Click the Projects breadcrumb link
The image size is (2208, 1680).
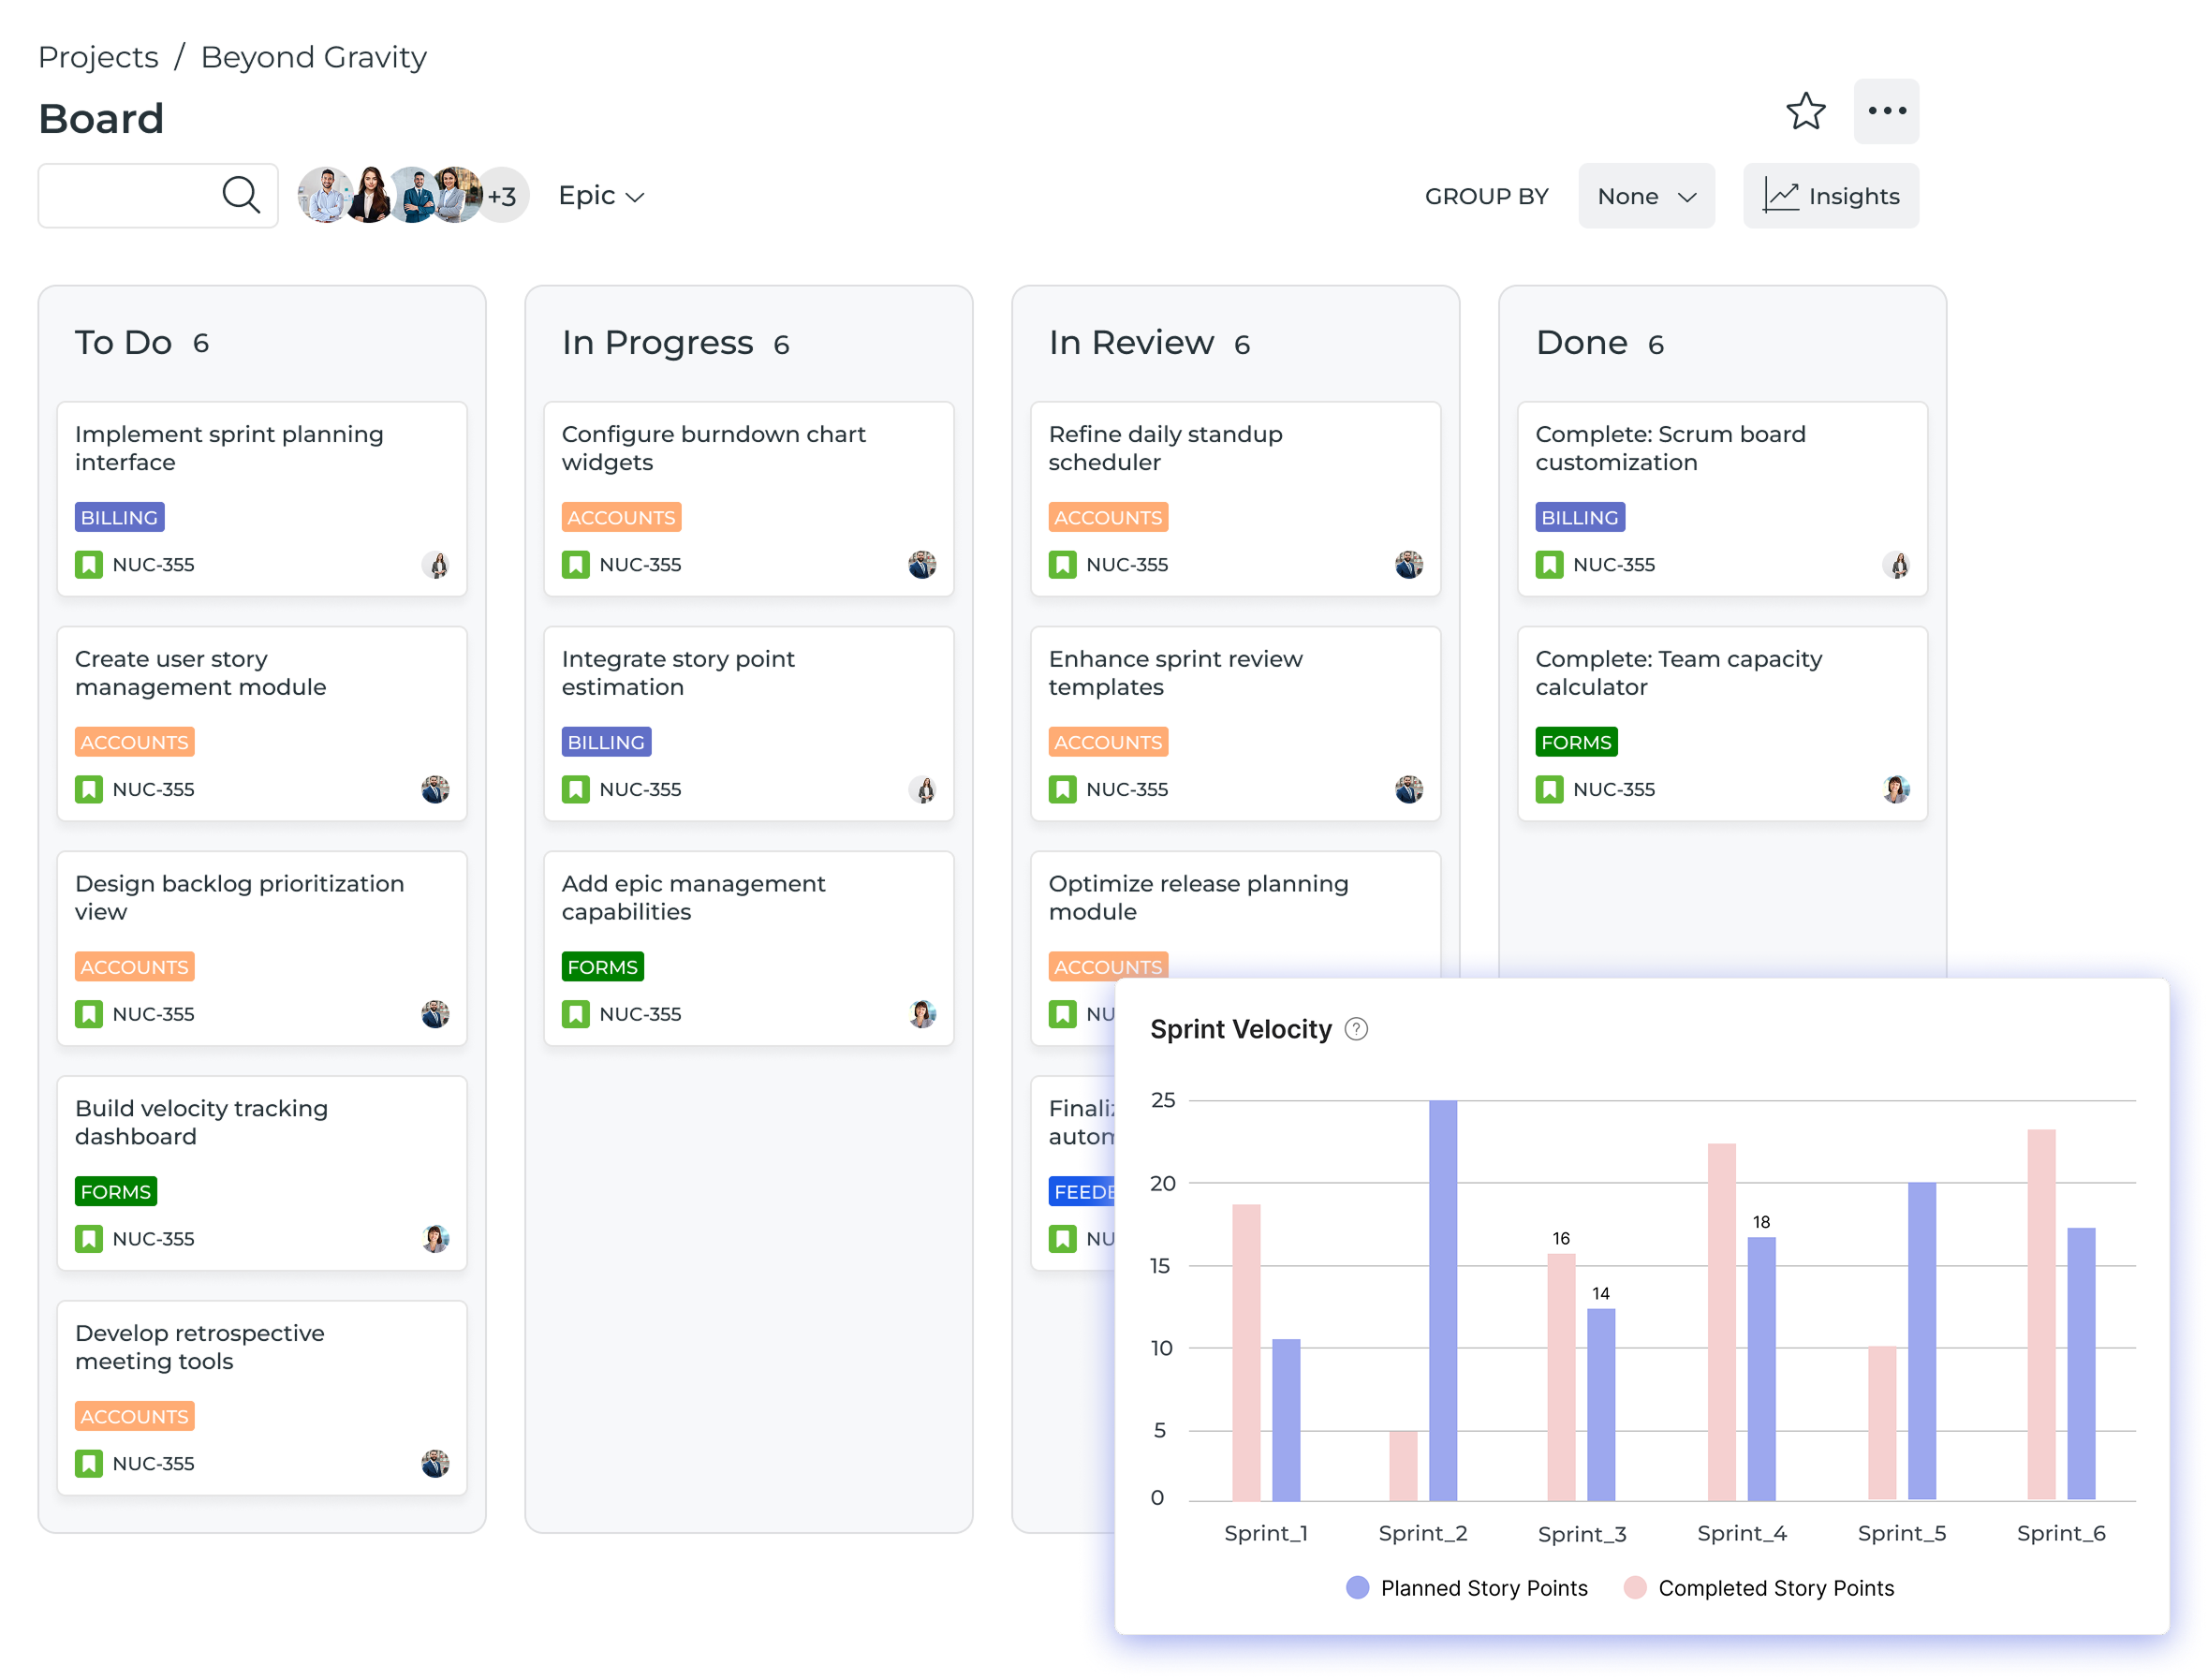pyautogui.click(x=98, y=57)
